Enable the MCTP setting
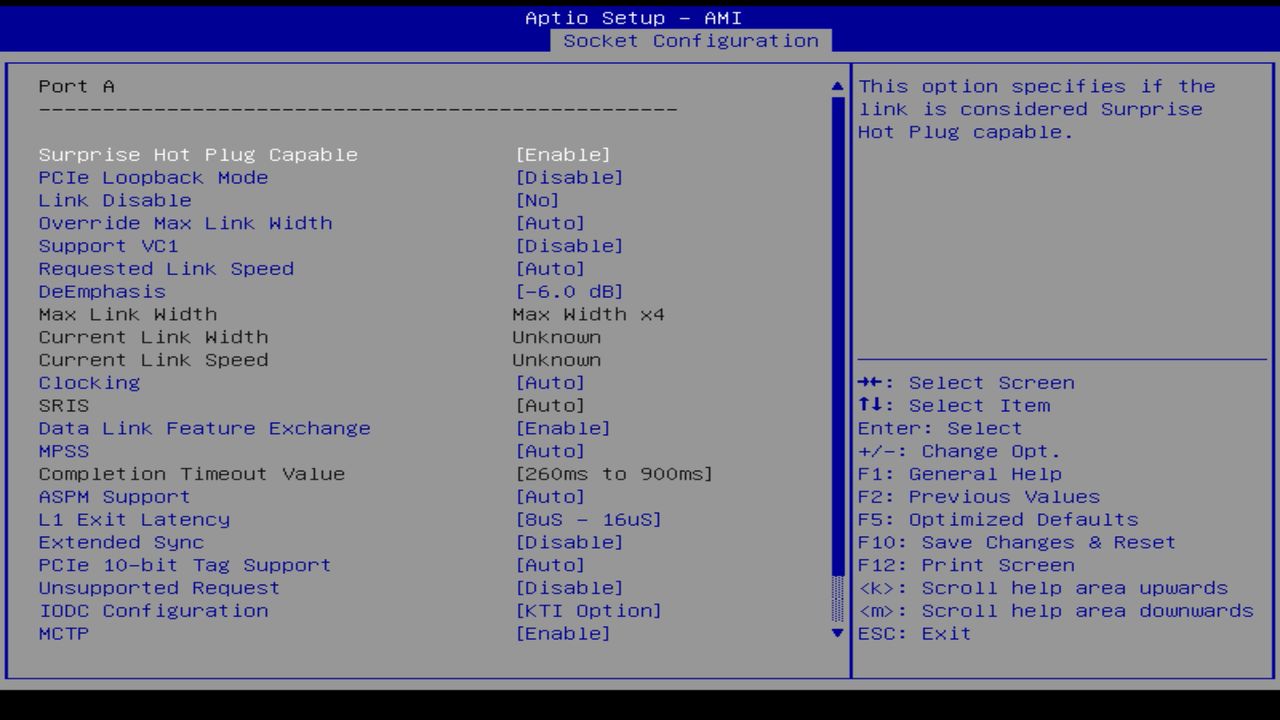 coord(63,633)
